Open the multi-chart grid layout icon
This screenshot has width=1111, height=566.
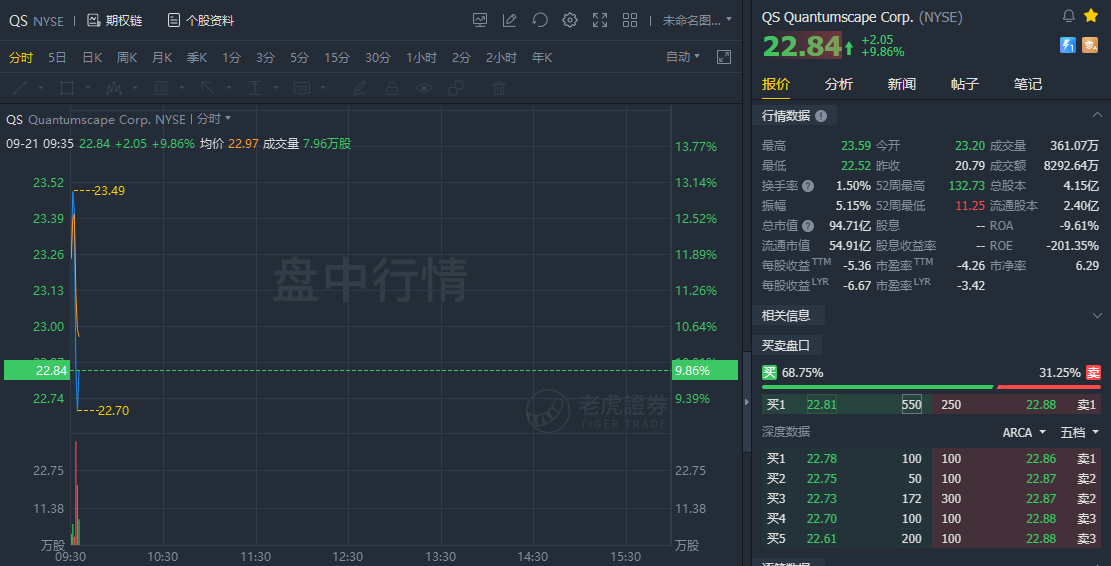[x=629, y=21]
